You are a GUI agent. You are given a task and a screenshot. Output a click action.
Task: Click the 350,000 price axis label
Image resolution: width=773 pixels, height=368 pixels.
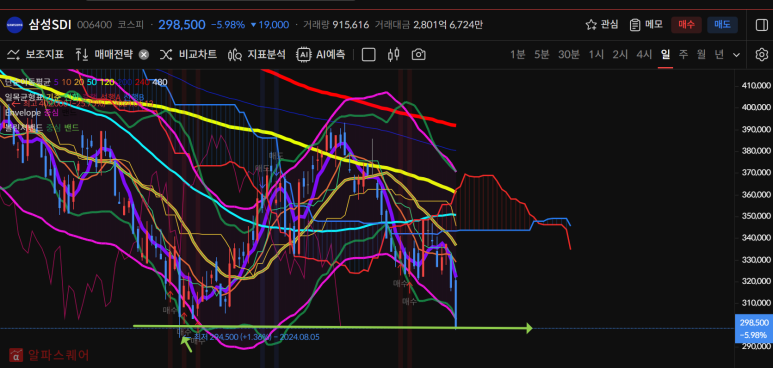756,216
